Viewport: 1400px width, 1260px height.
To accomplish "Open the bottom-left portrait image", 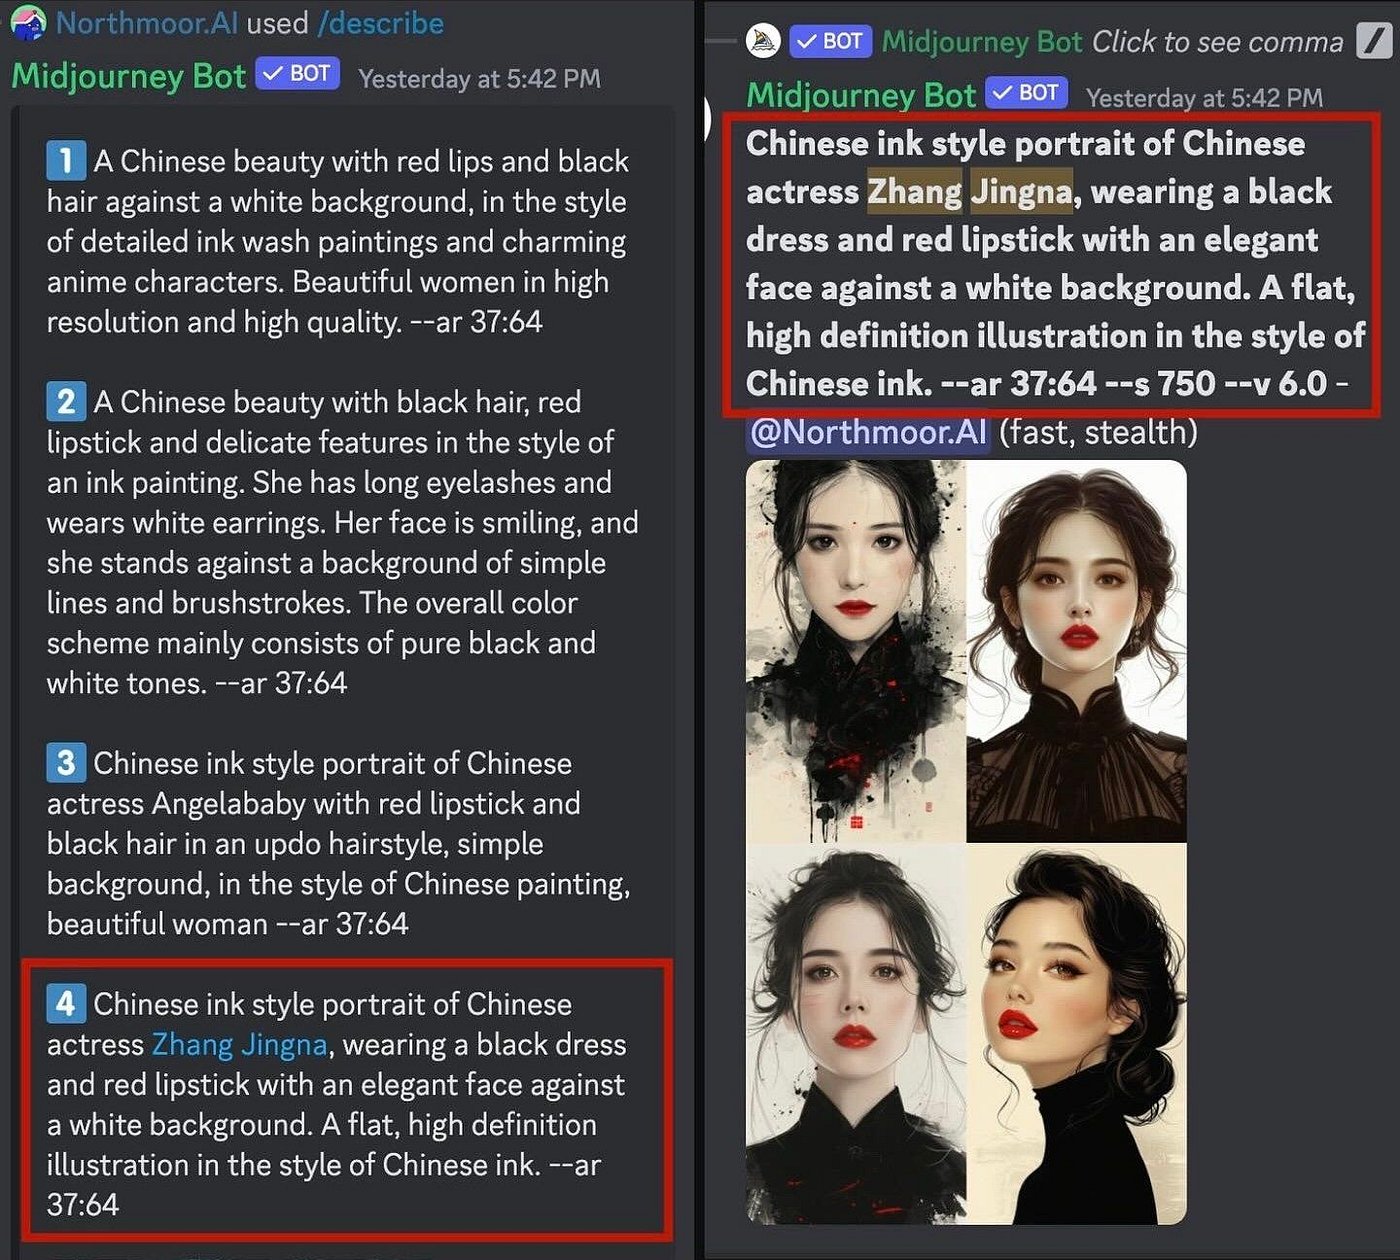I will [856, 1034].
